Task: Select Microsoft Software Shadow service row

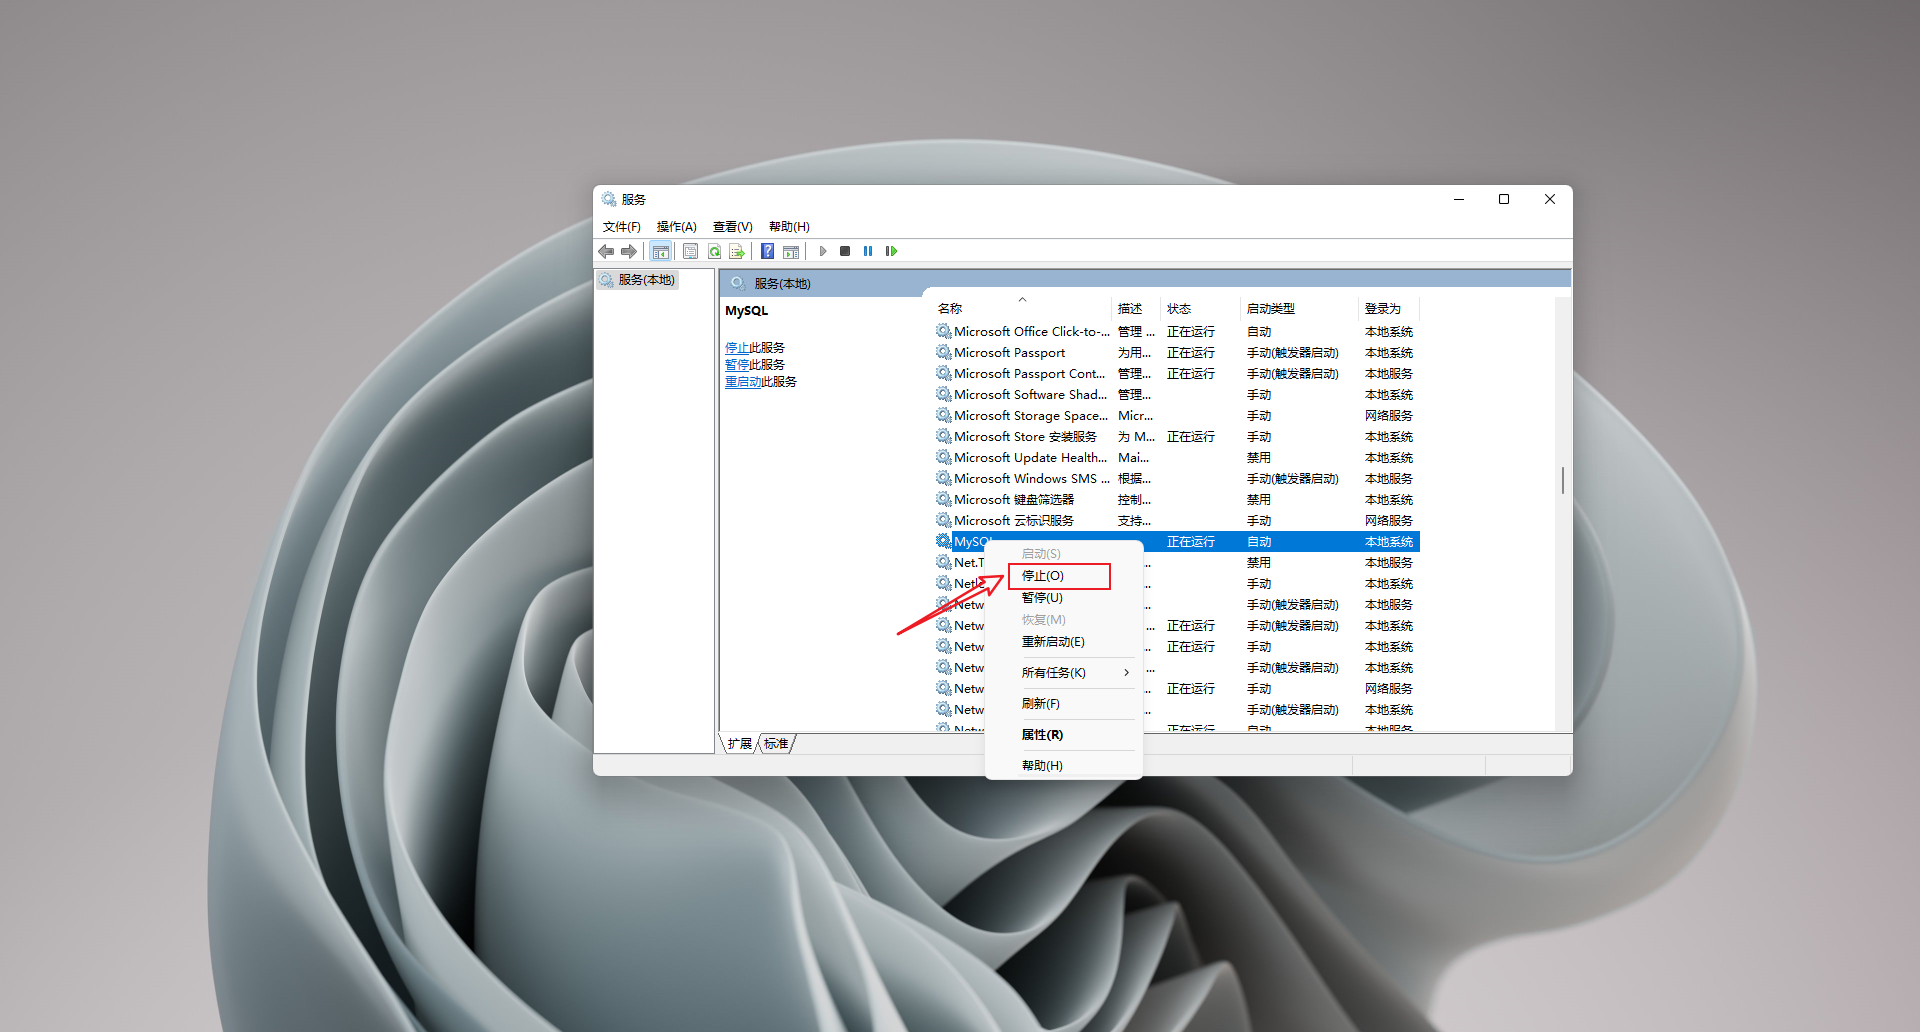Action: click(1176, 394)
